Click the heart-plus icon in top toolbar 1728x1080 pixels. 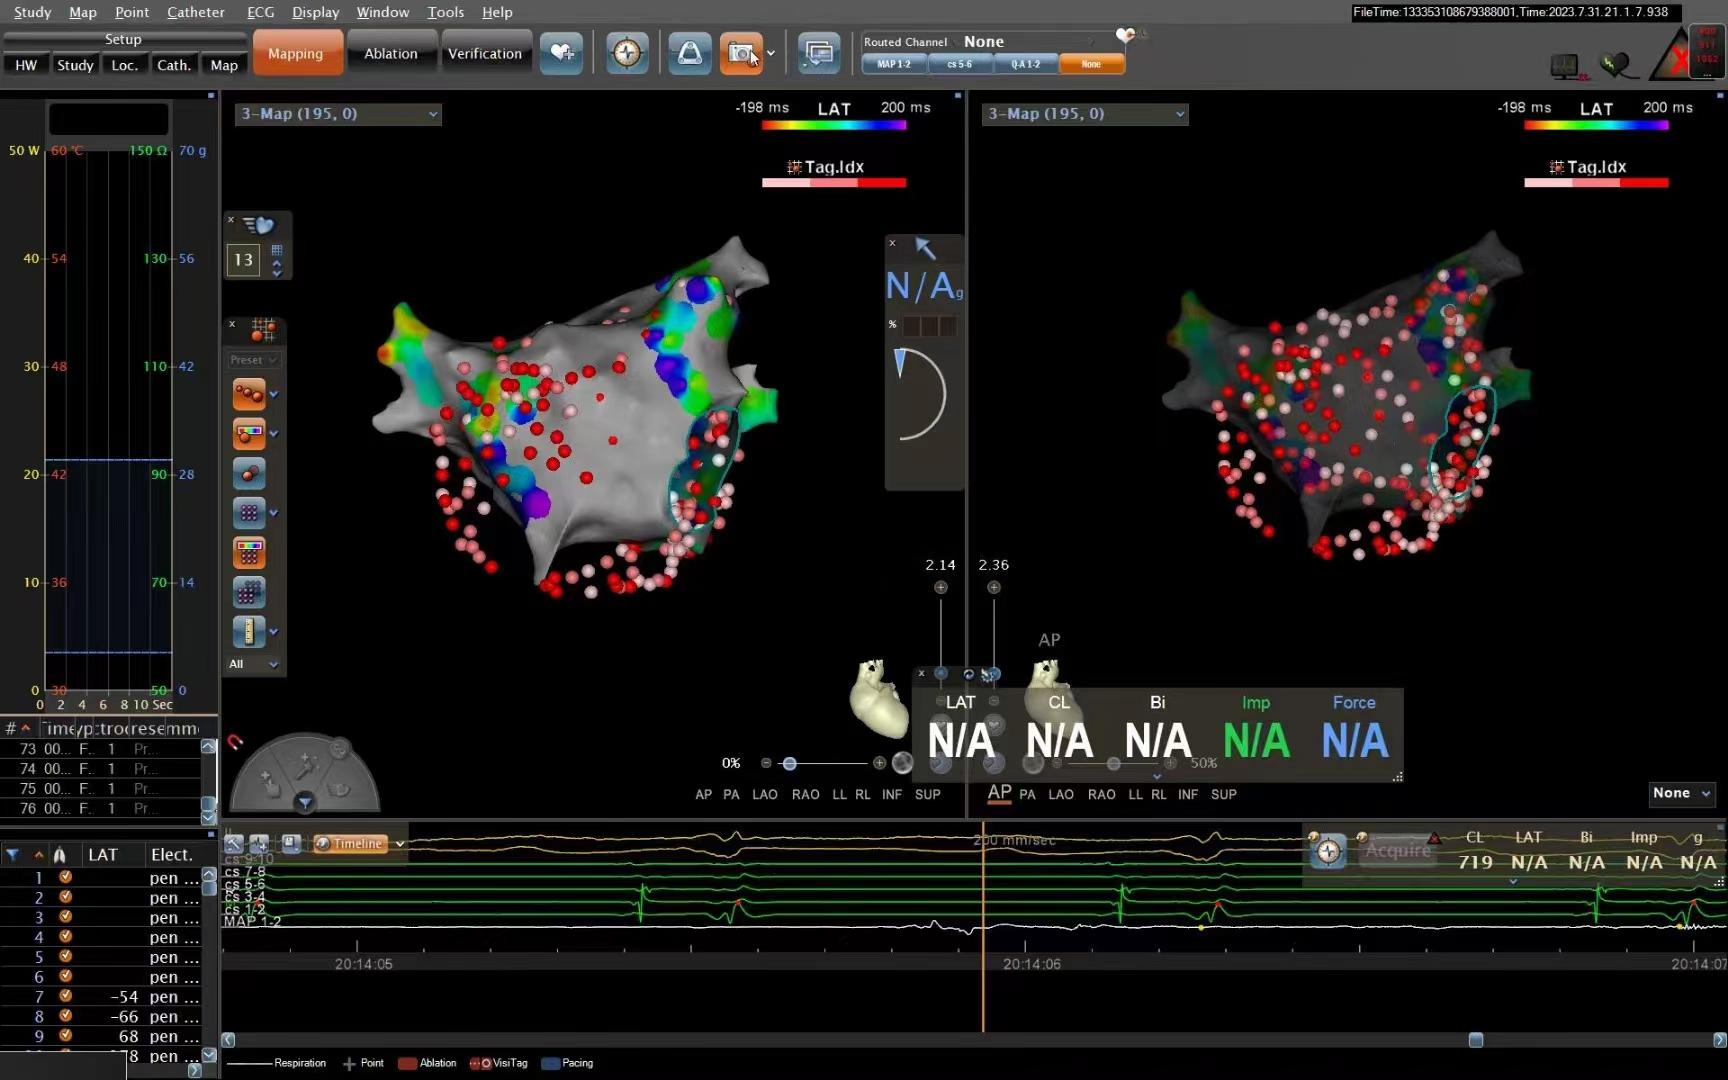point(561,53)
